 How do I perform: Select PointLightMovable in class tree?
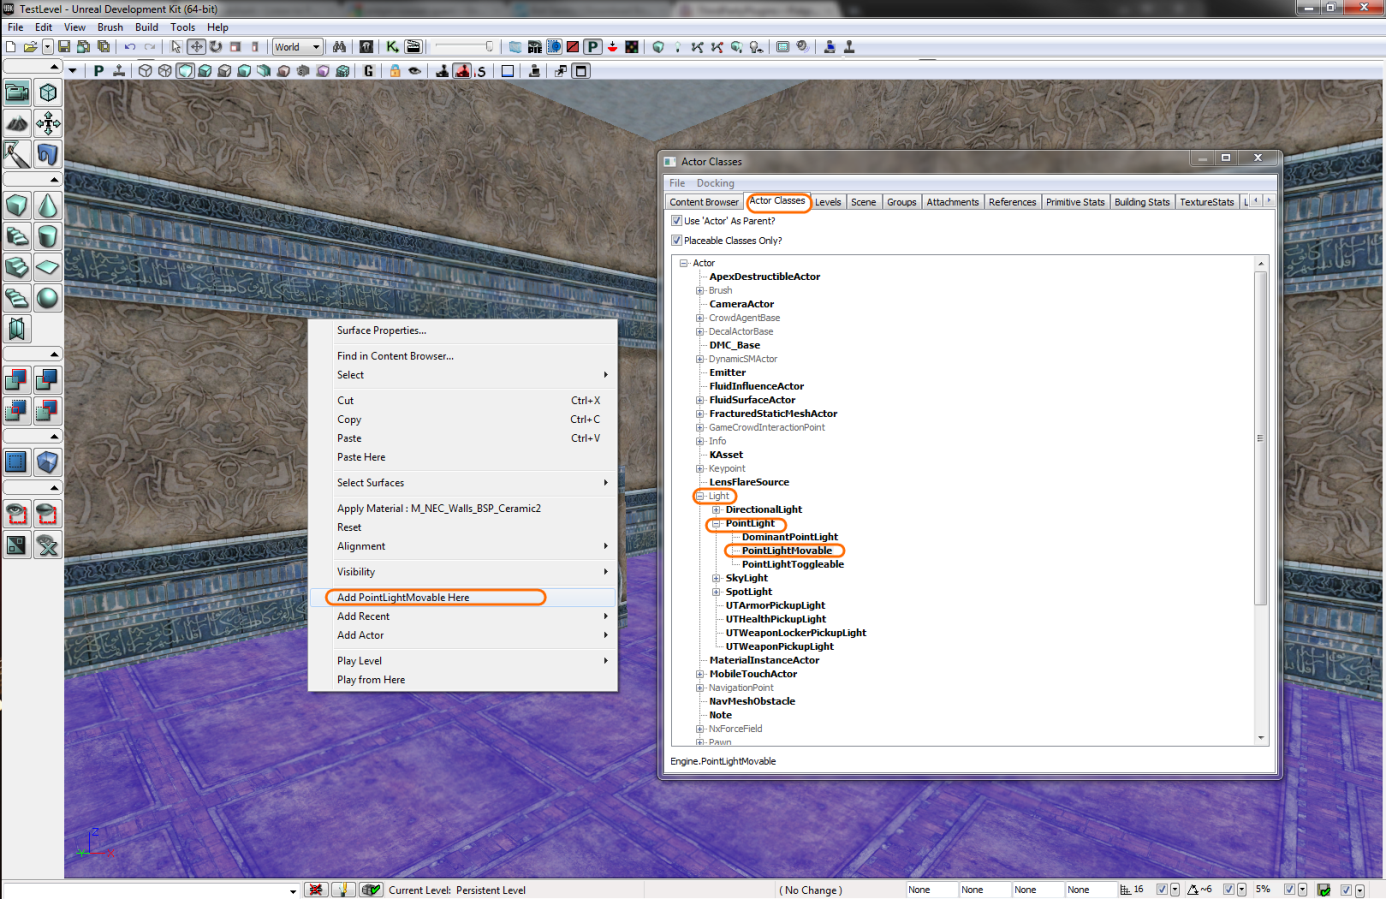[x=787, y=551]
